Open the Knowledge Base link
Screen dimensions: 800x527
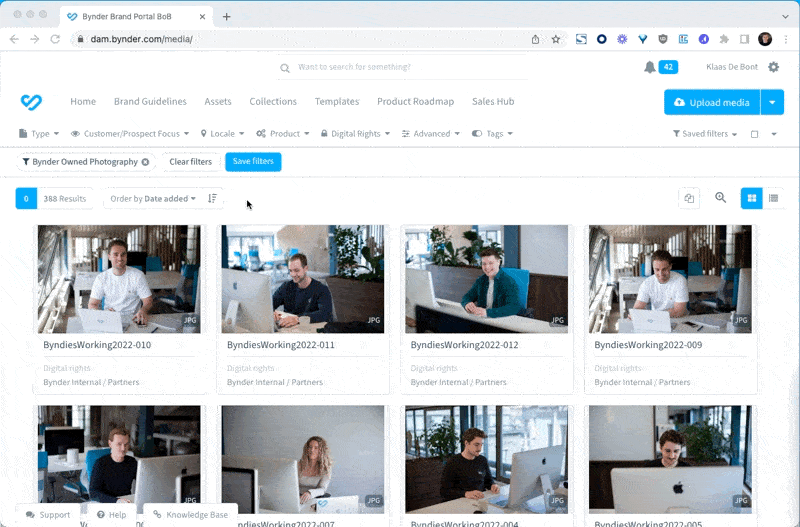(x=191, y=515)
